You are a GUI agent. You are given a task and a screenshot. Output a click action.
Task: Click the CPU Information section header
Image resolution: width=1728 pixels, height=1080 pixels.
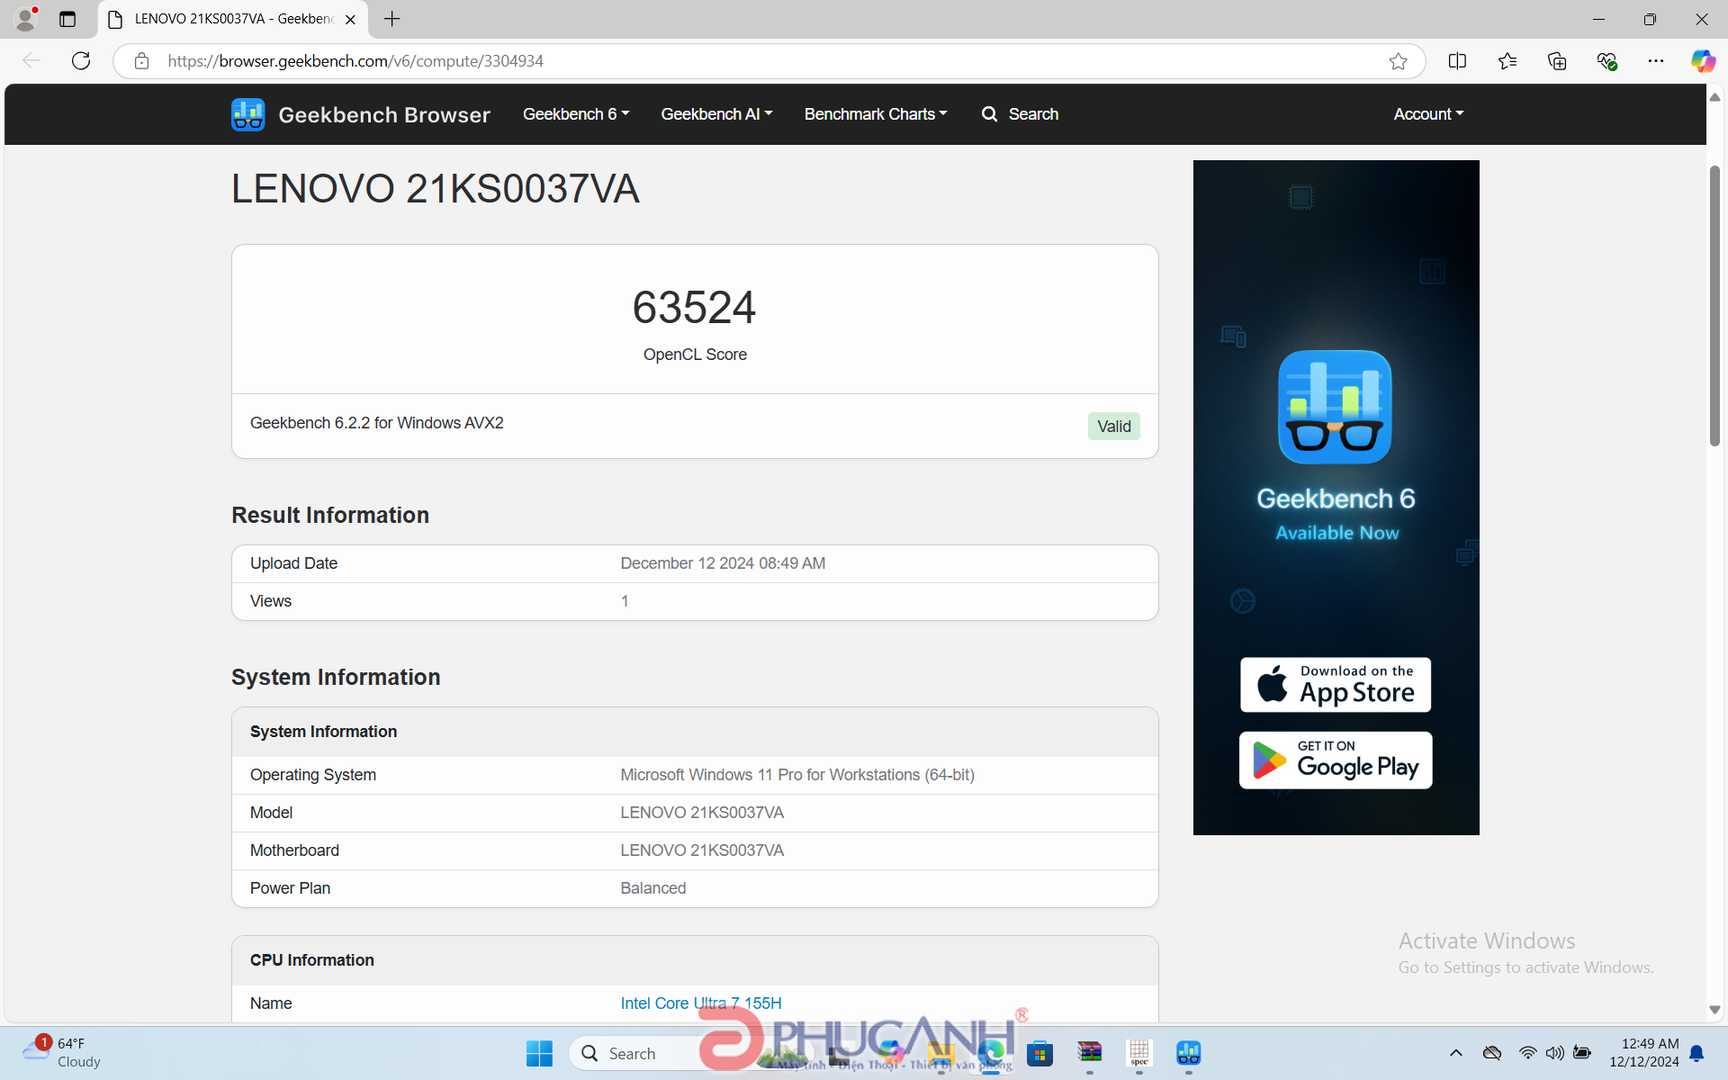point(312,960)
